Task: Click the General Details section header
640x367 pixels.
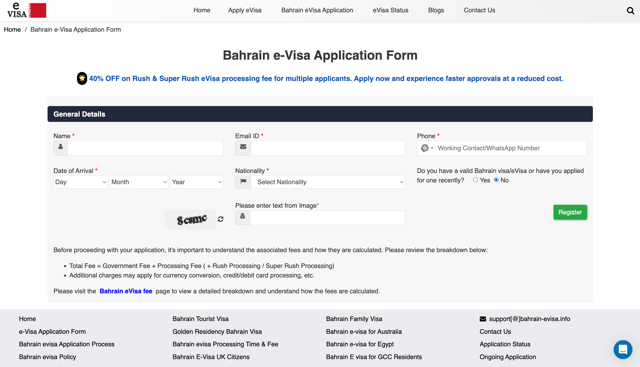Action: pos(320,114)
